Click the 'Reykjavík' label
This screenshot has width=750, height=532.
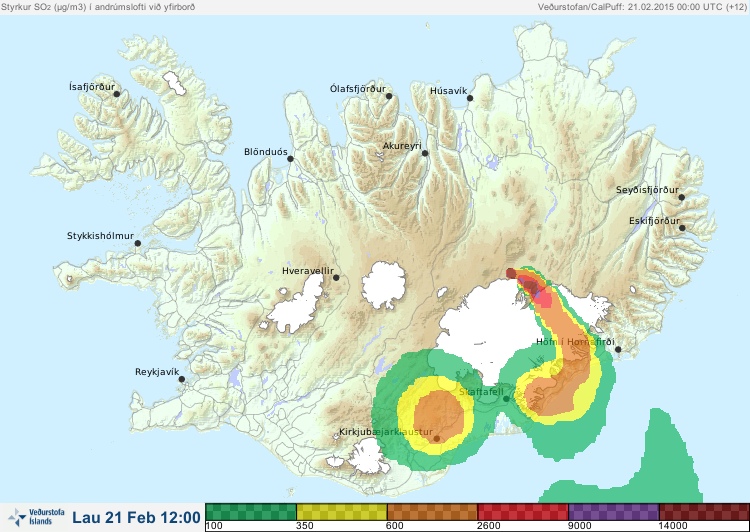157,372
